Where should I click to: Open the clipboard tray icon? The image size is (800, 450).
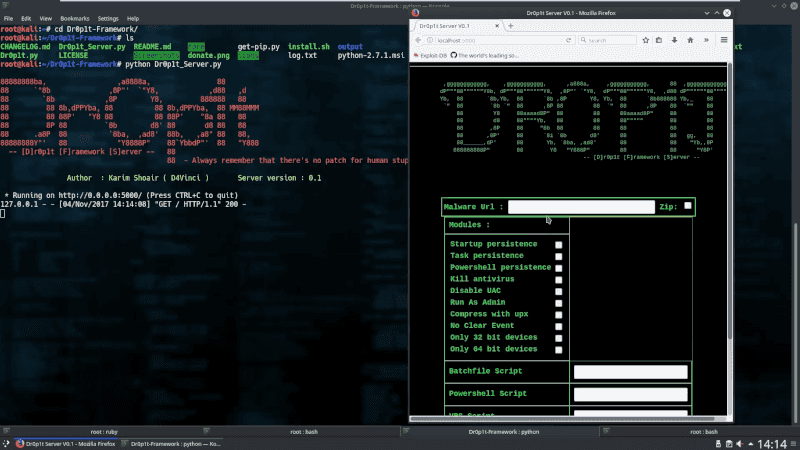pyautogui.click(x=729, y=444)
